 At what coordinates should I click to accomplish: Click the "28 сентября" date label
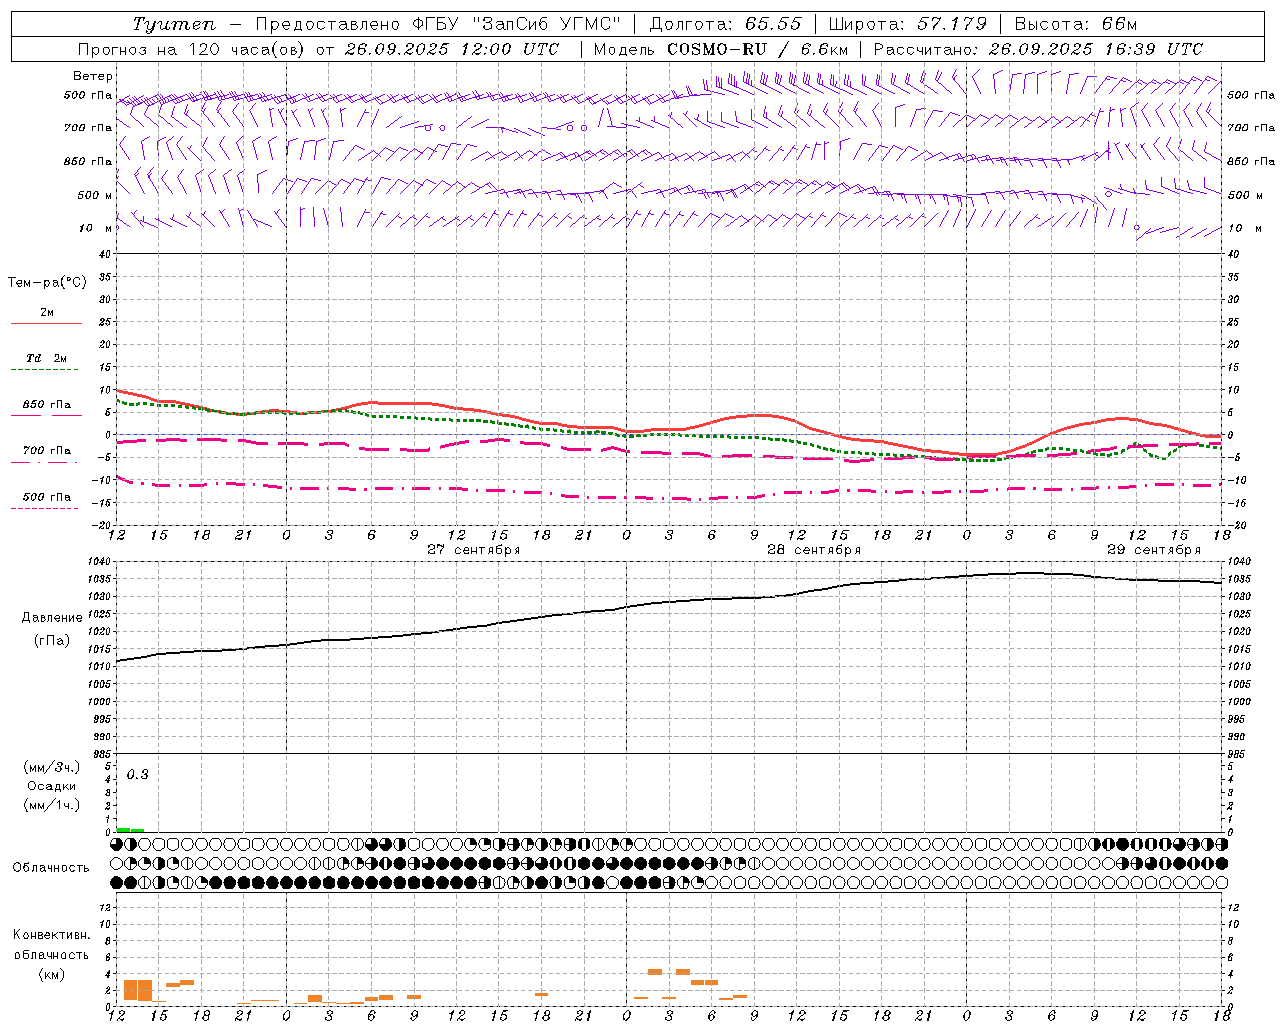[x=813, y=550]
